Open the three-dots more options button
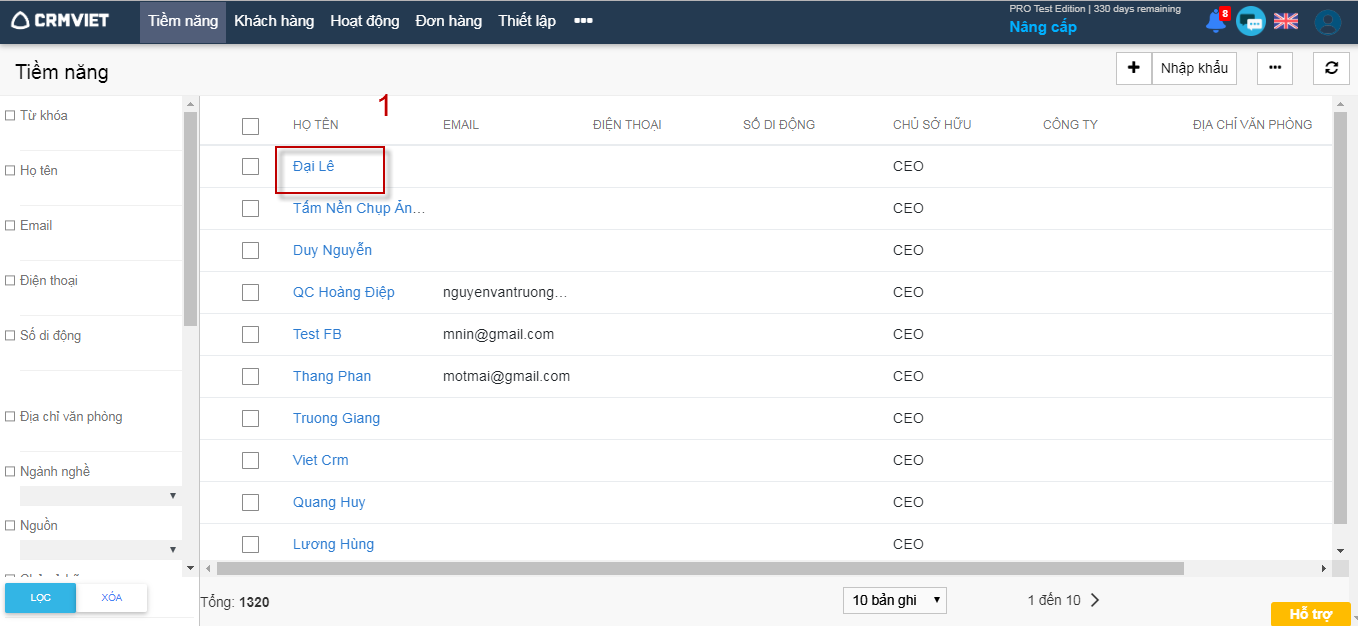Viewport: 1358px width, 626px height. [1274, 68]
